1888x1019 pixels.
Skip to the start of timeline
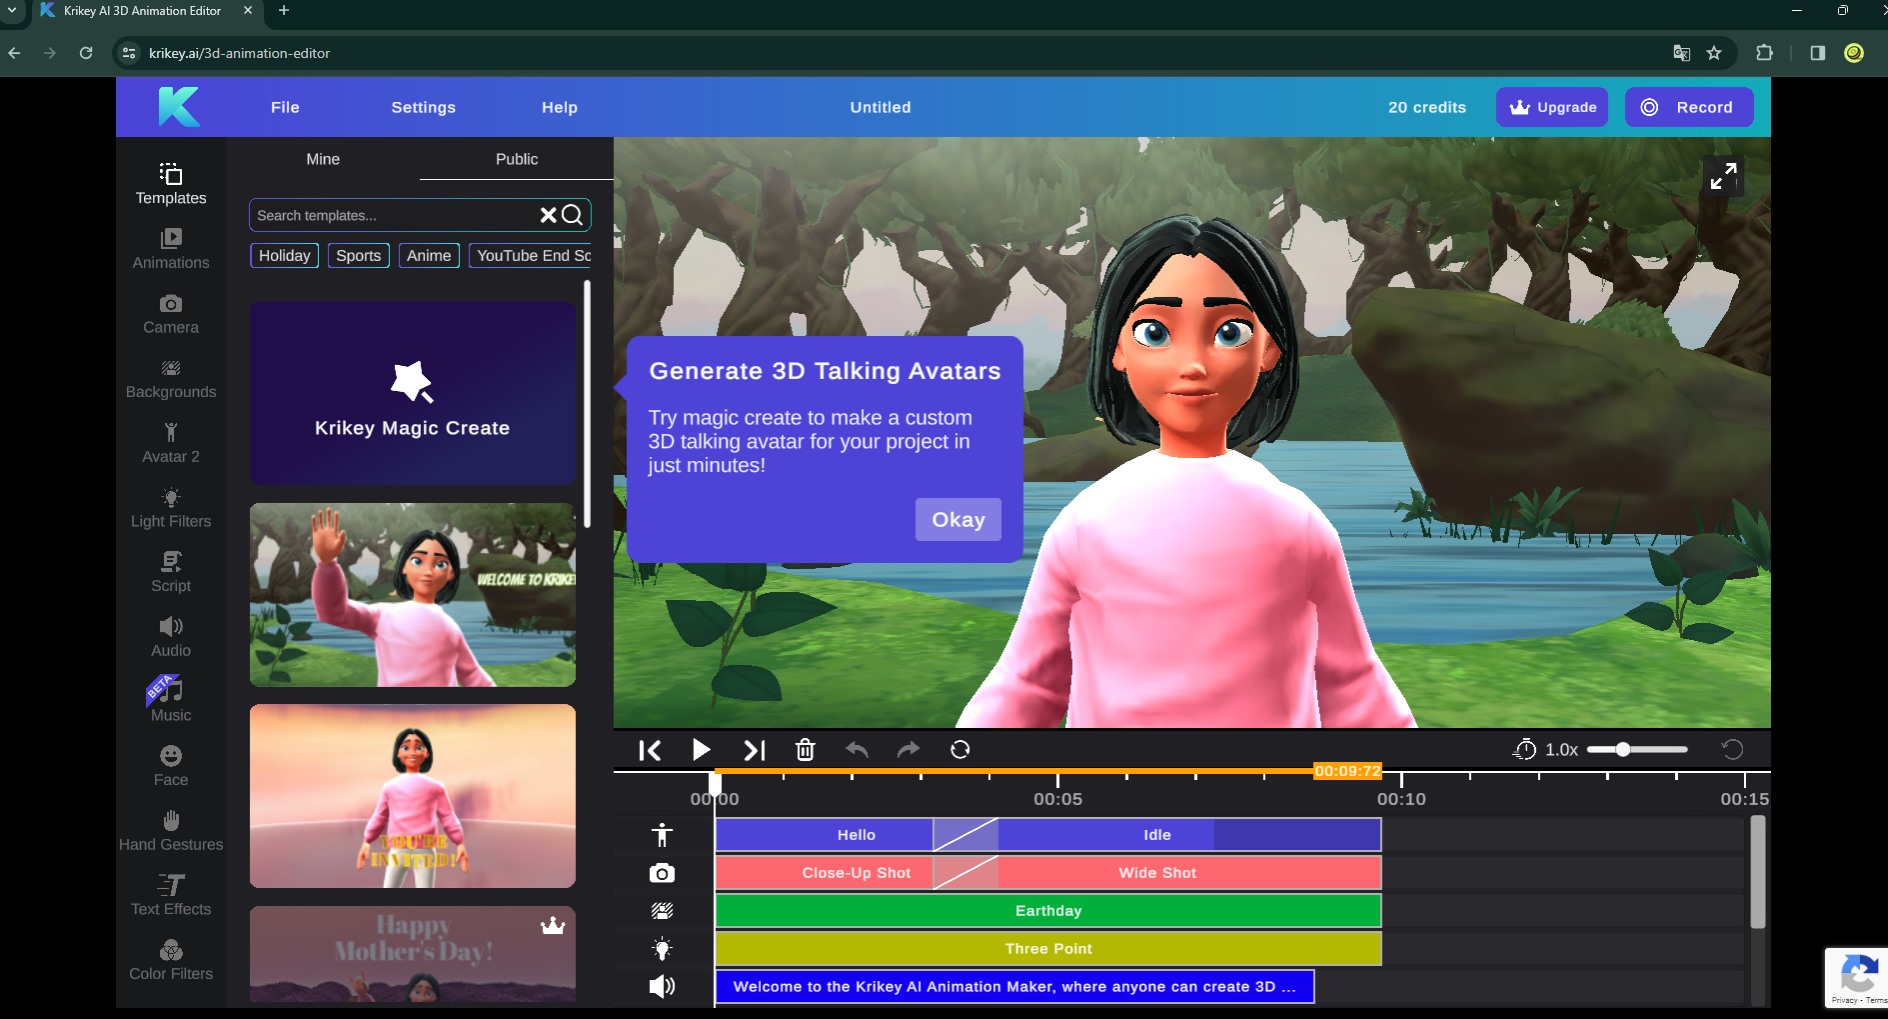[x=649, y=750]
